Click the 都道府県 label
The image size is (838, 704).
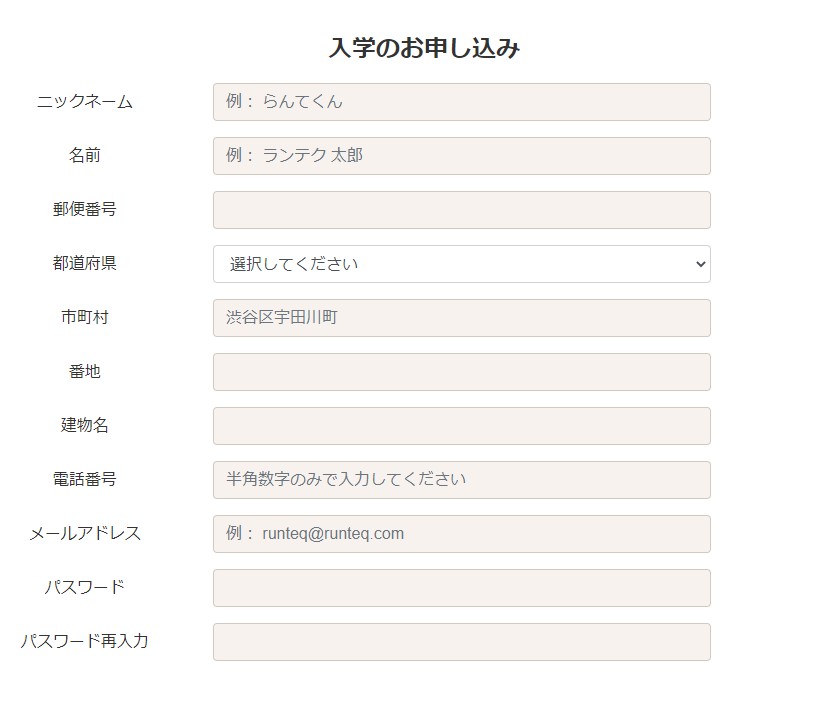coord(84,264)
